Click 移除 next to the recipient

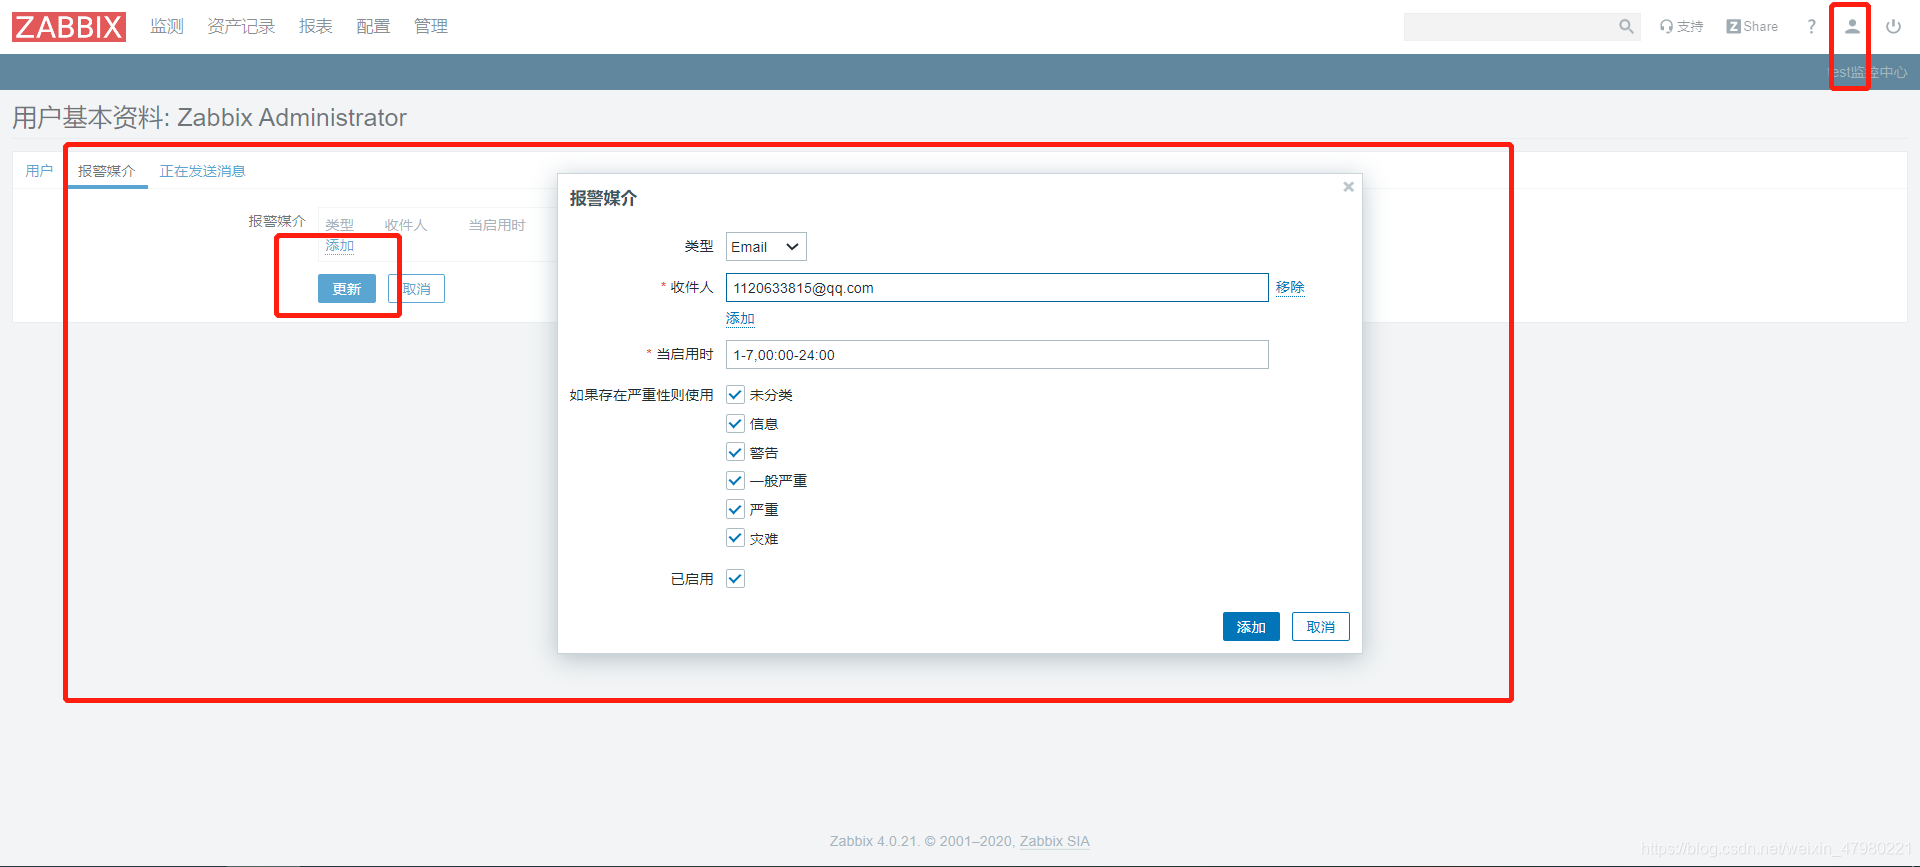(x=1290, y=288)
